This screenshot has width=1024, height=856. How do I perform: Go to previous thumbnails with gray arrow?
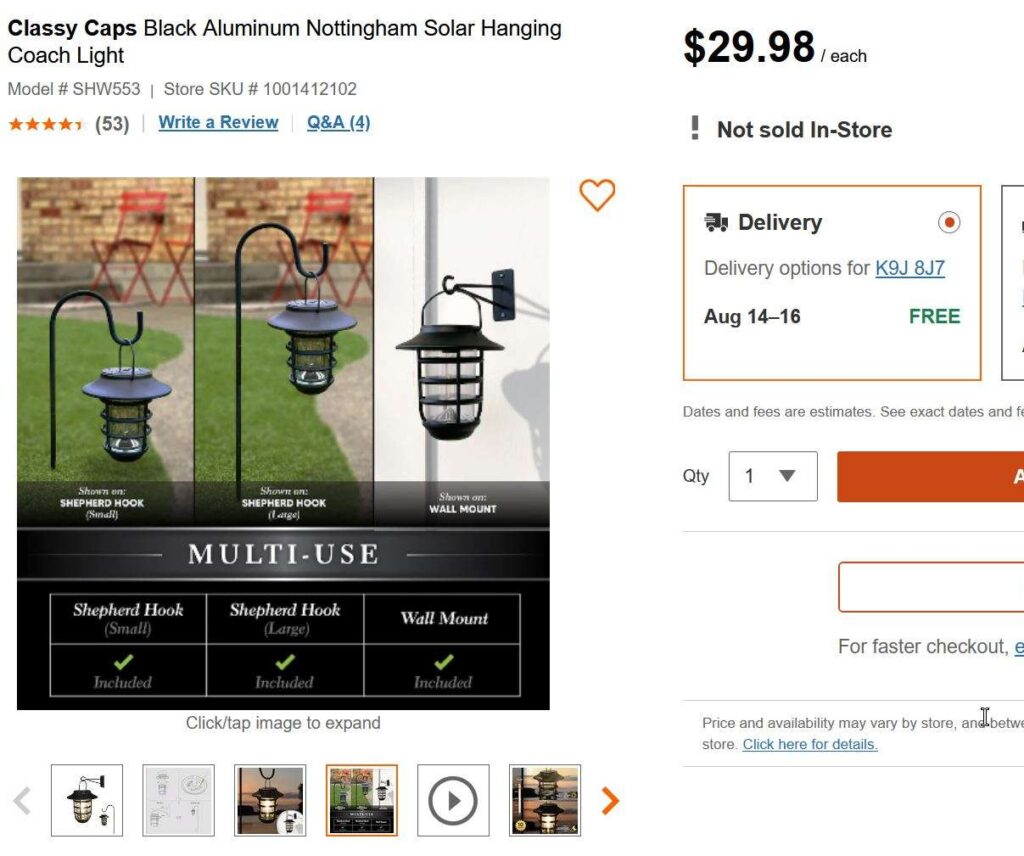[x=22, y=800]
